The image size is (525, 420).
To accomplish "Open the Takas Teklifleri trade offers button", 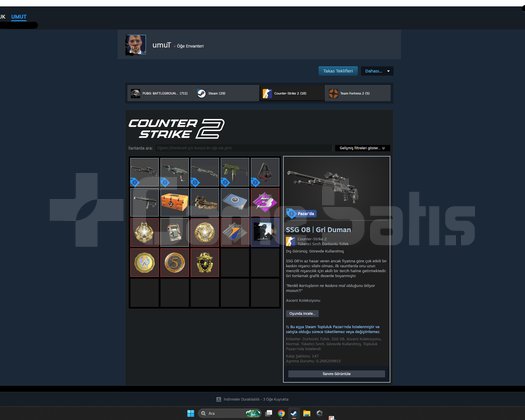I will click(x=338, y=71).
